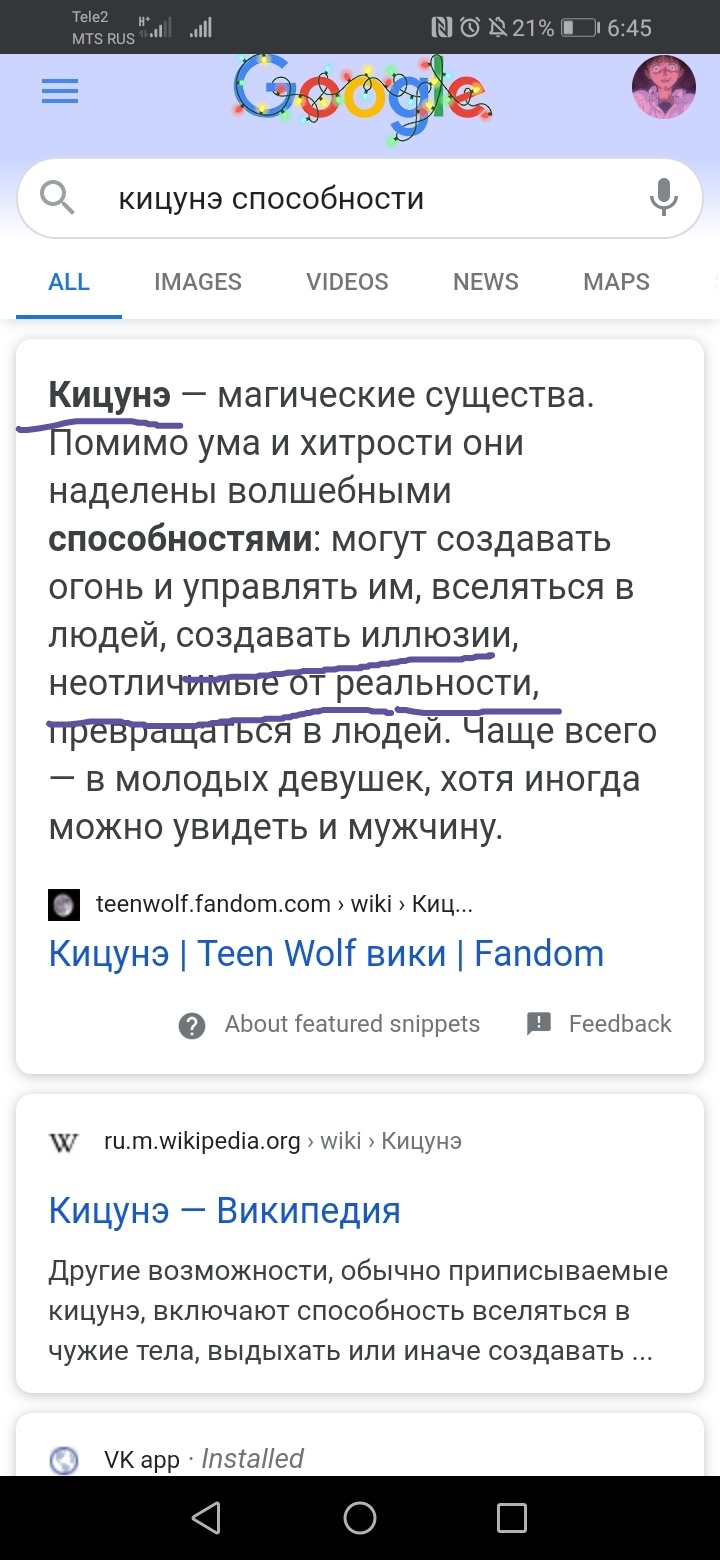This screenshot has width=720, height=1560.
Task: Switch to the Images tab
Action: click(x=198, y=282)
